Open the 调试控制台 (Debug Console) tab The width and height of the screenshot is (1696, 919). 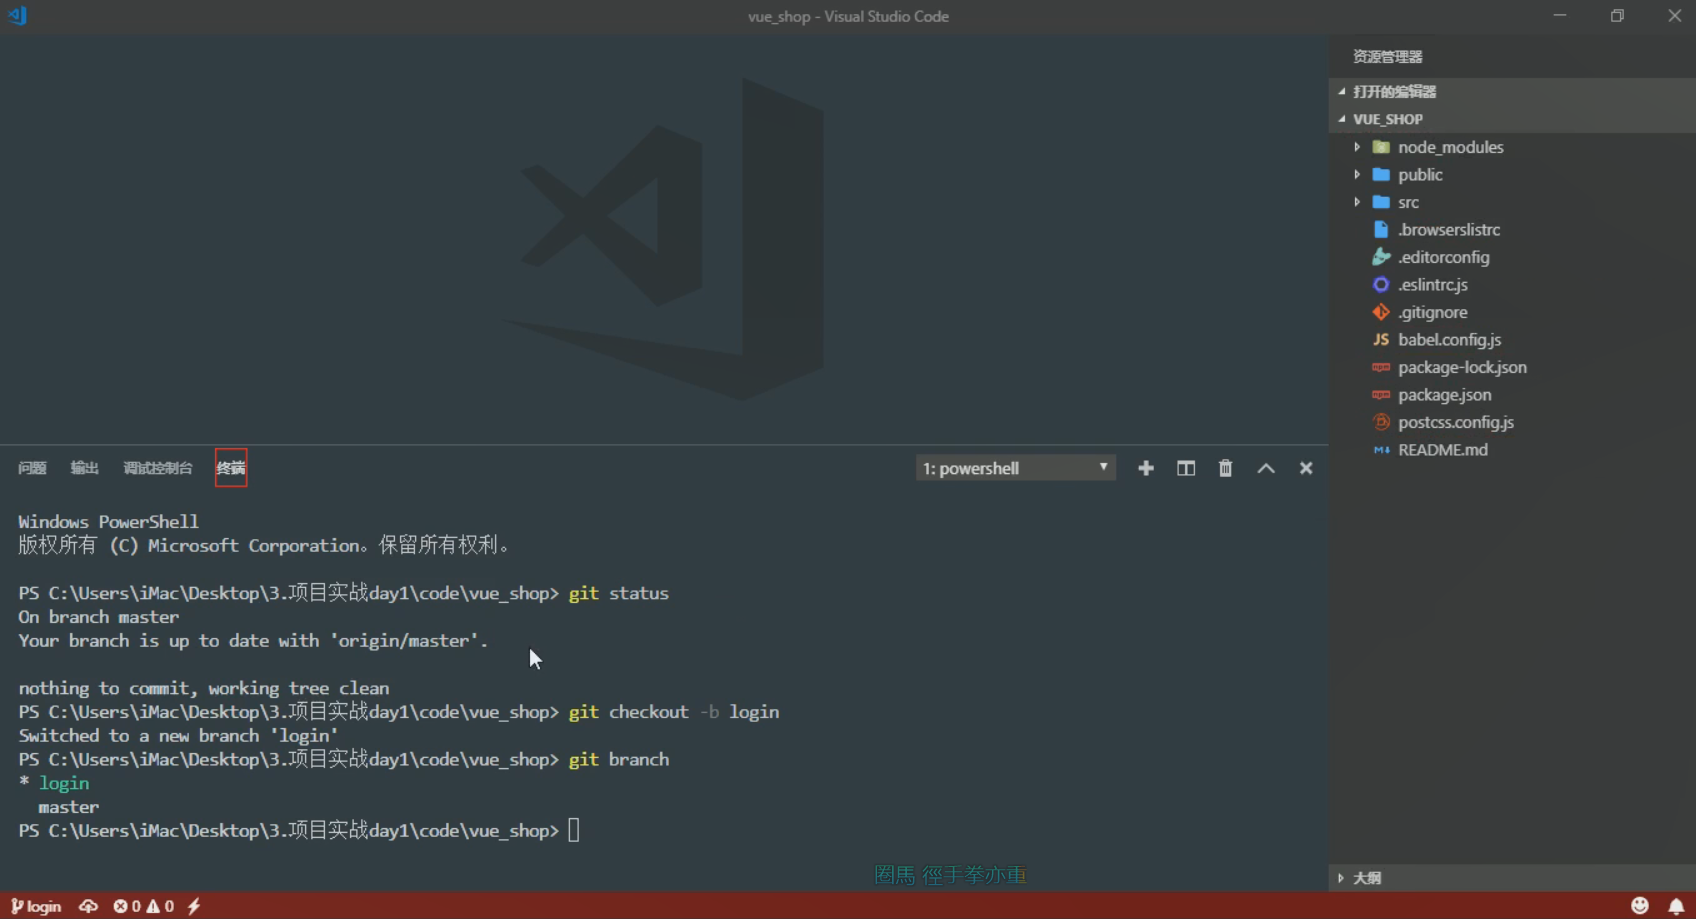click(x=158, y=468)
